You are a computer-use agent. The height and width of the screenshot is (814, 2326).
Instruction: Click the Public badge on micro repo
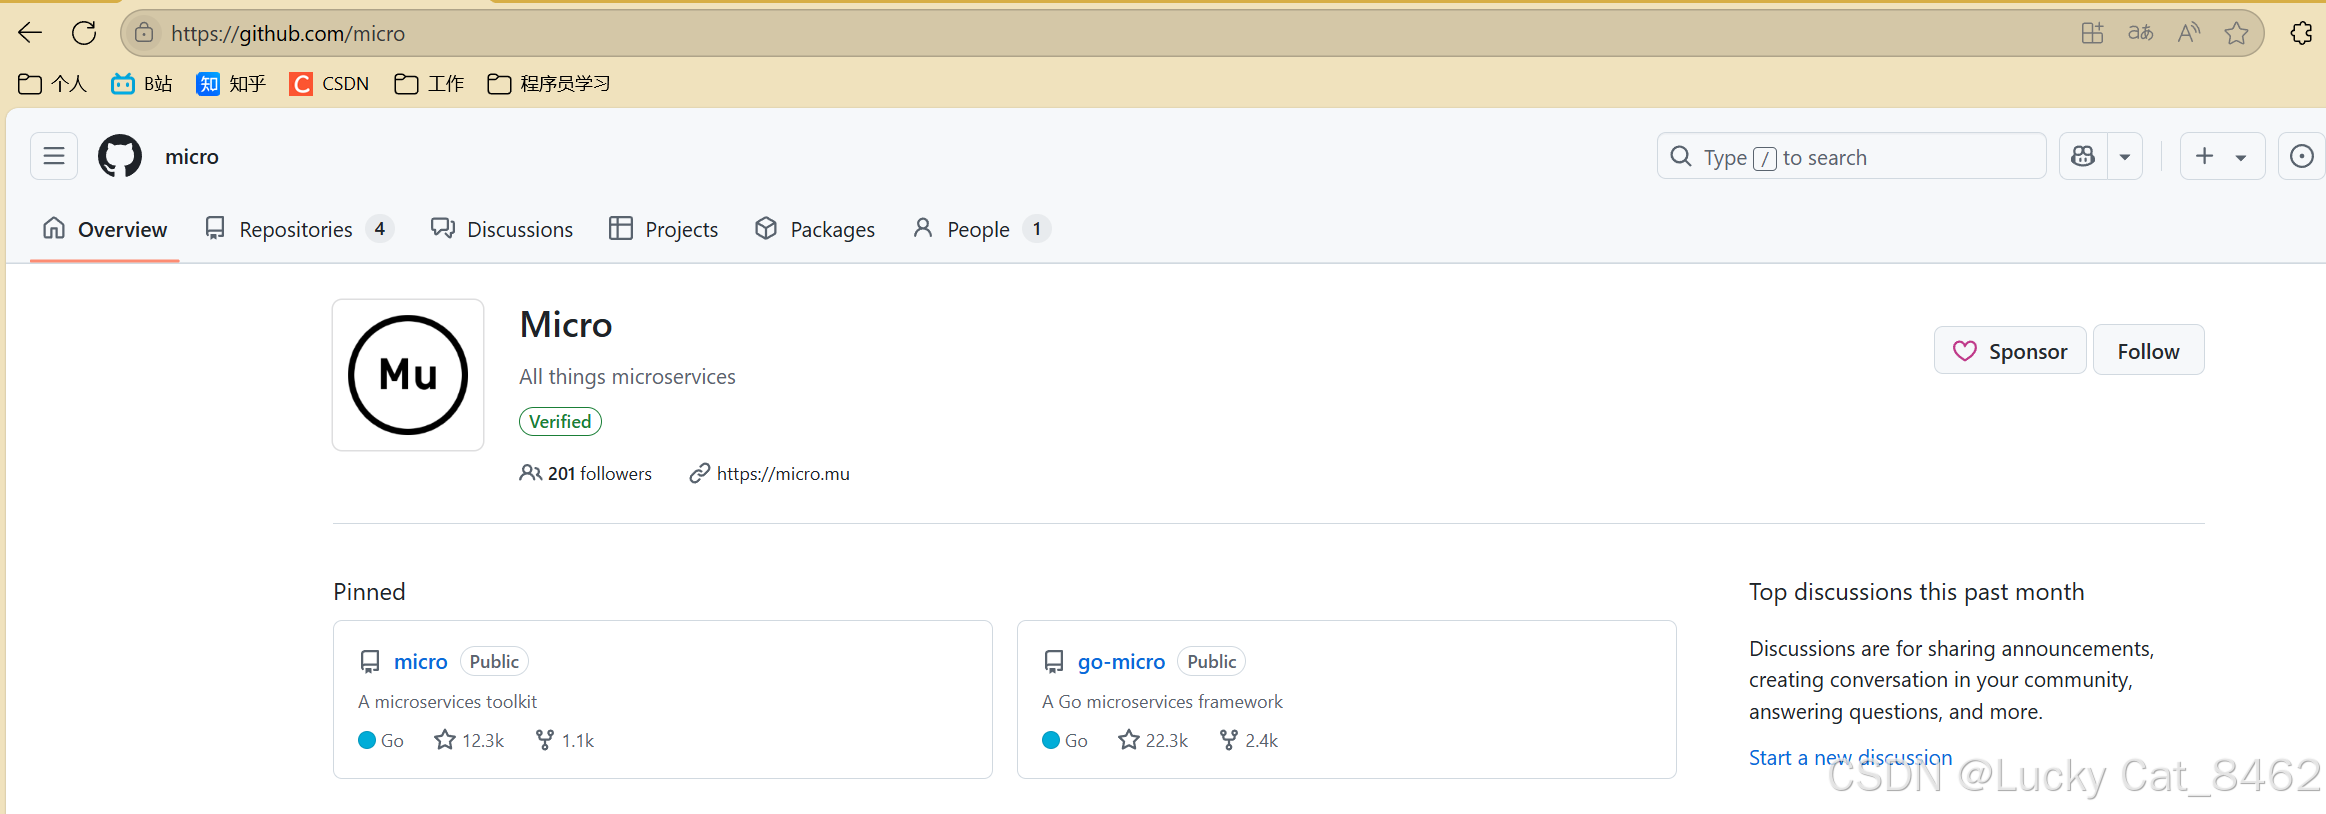click(494, 661)
